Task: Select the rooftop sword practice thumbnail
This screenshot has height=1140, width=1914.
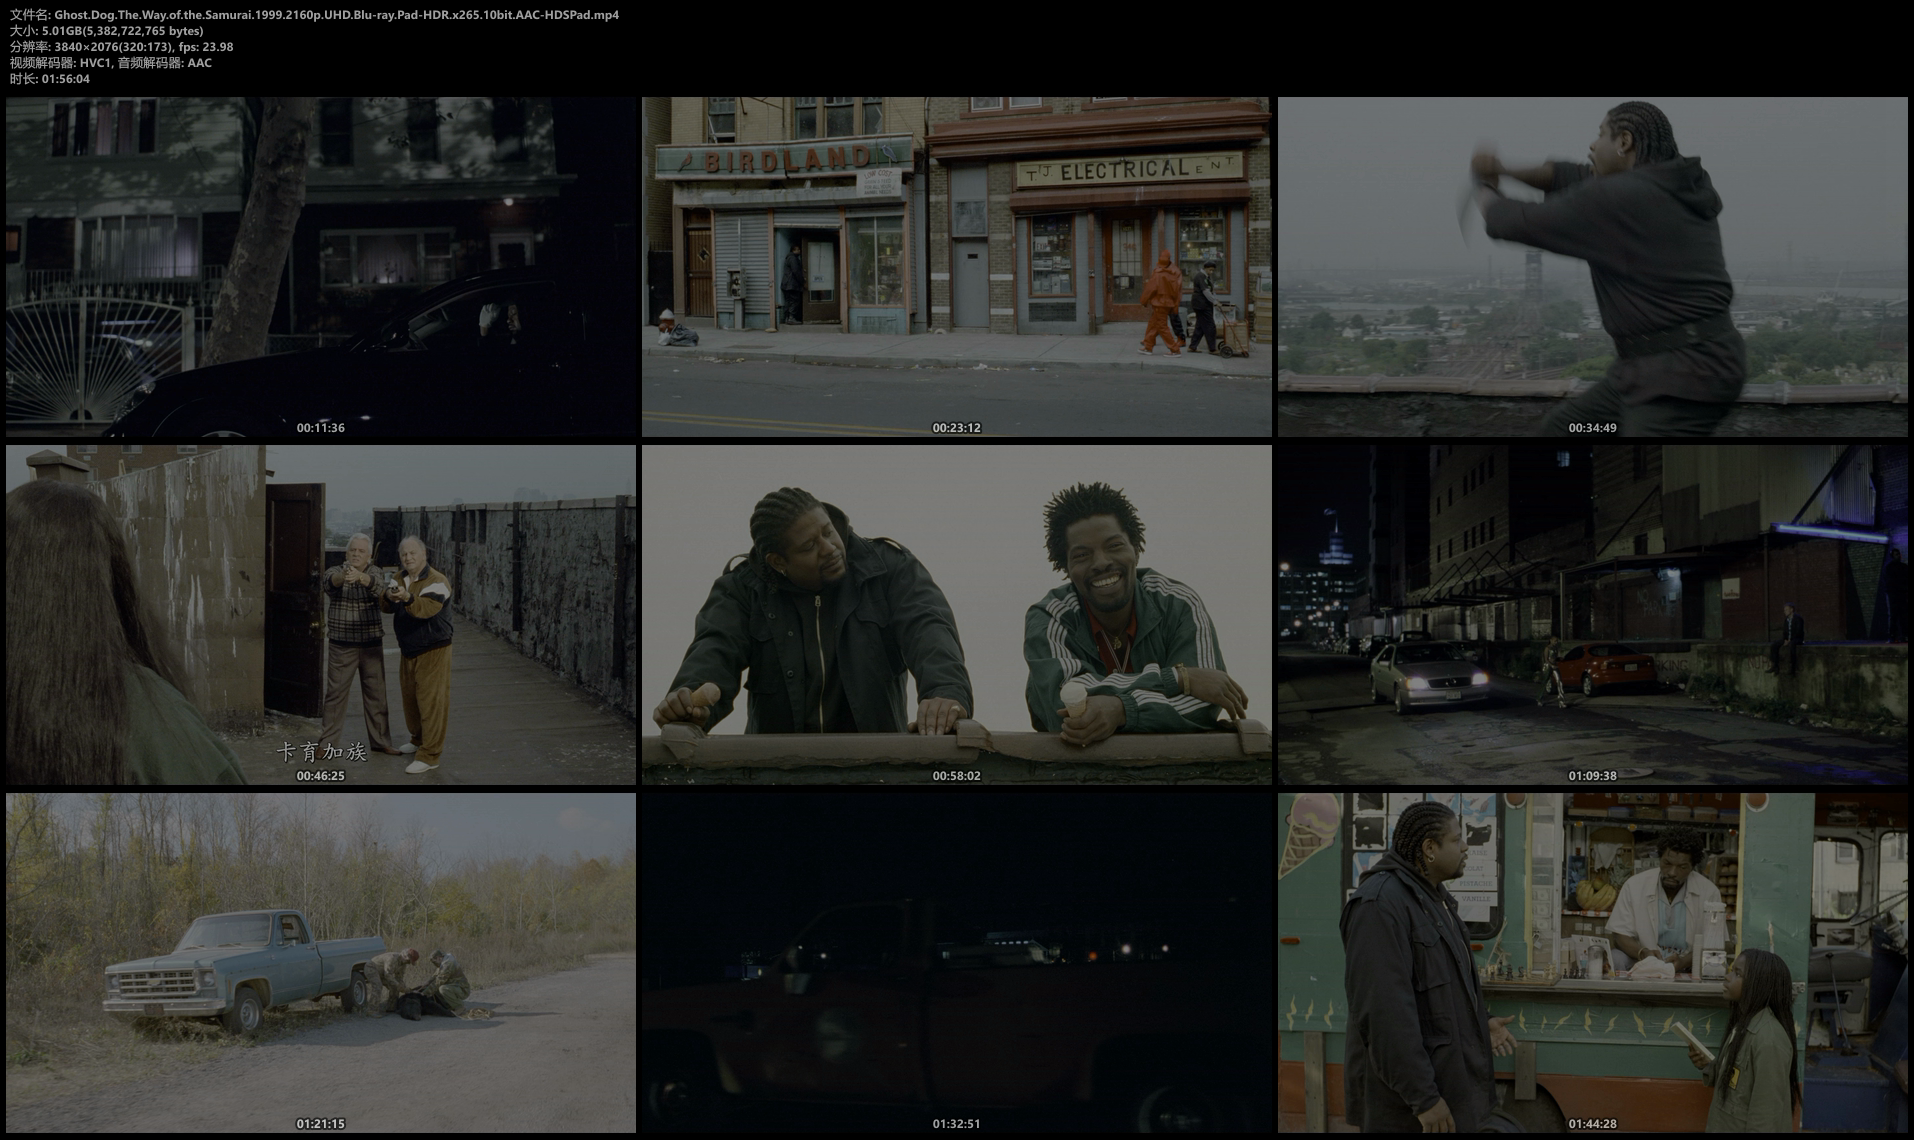Action: click(1592, 267)
